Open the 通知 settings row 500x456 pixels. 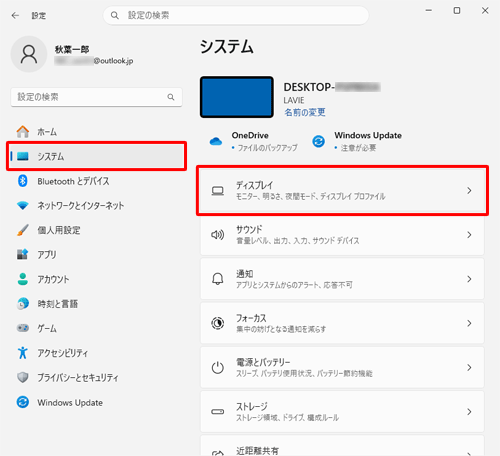[342, 279]
